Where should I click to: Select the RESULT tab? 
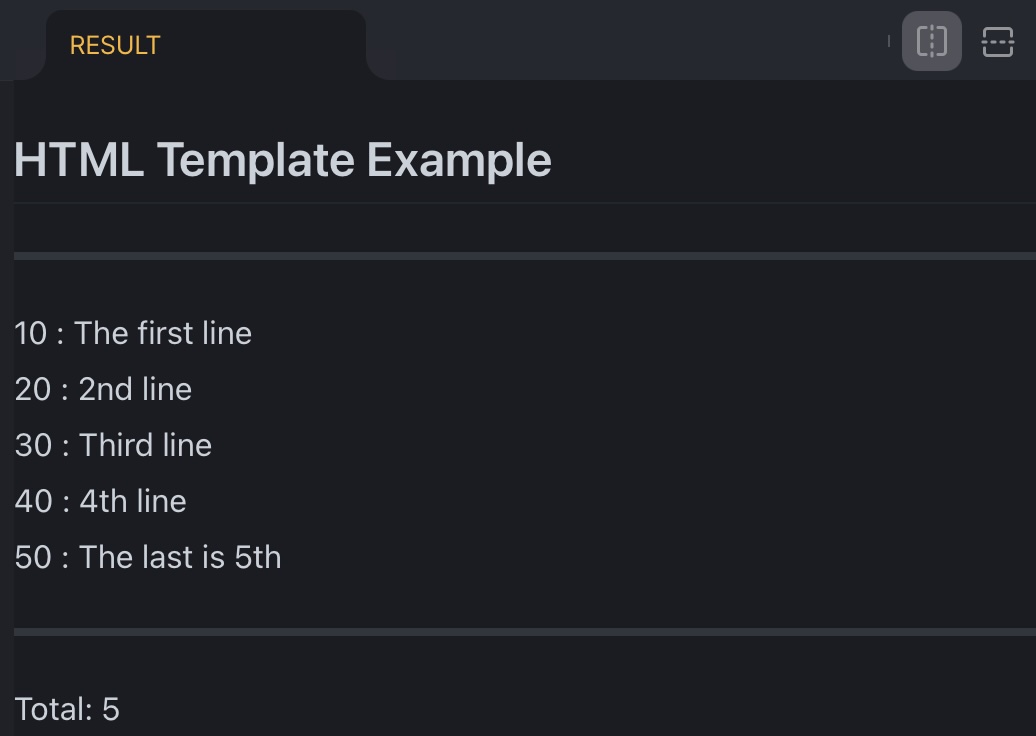point(115,45)
